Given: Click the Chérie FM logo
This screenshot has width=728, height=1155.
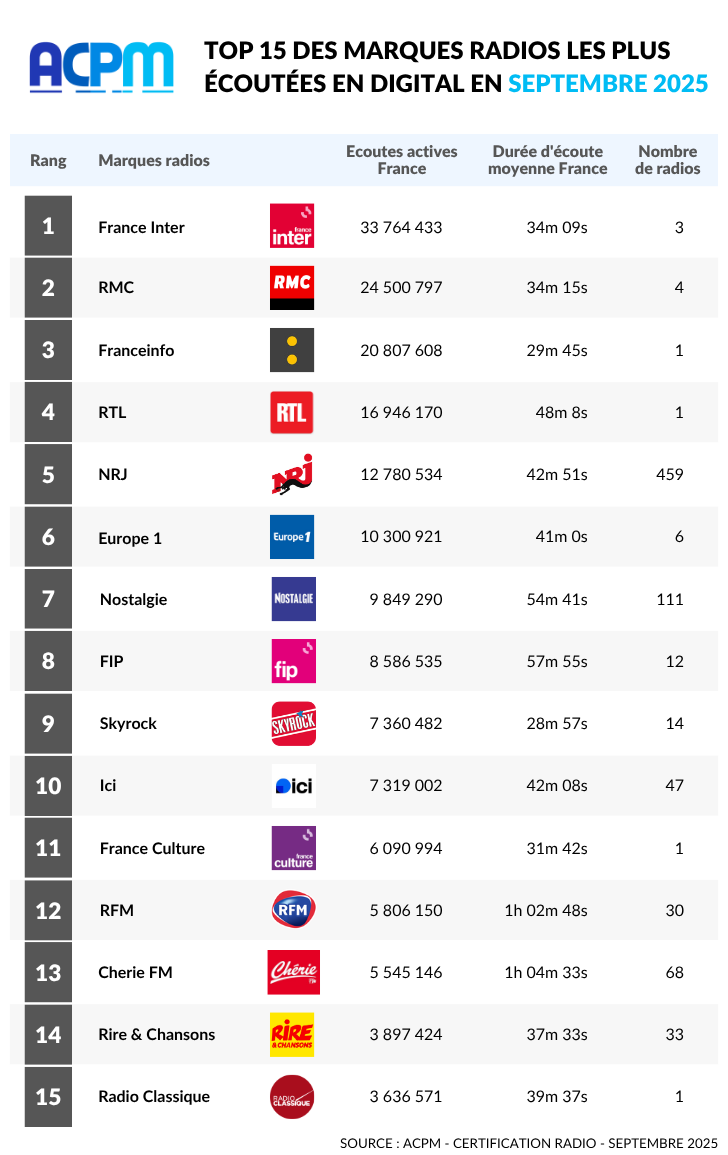Looking at the screenshot, I should pos(293,972).
